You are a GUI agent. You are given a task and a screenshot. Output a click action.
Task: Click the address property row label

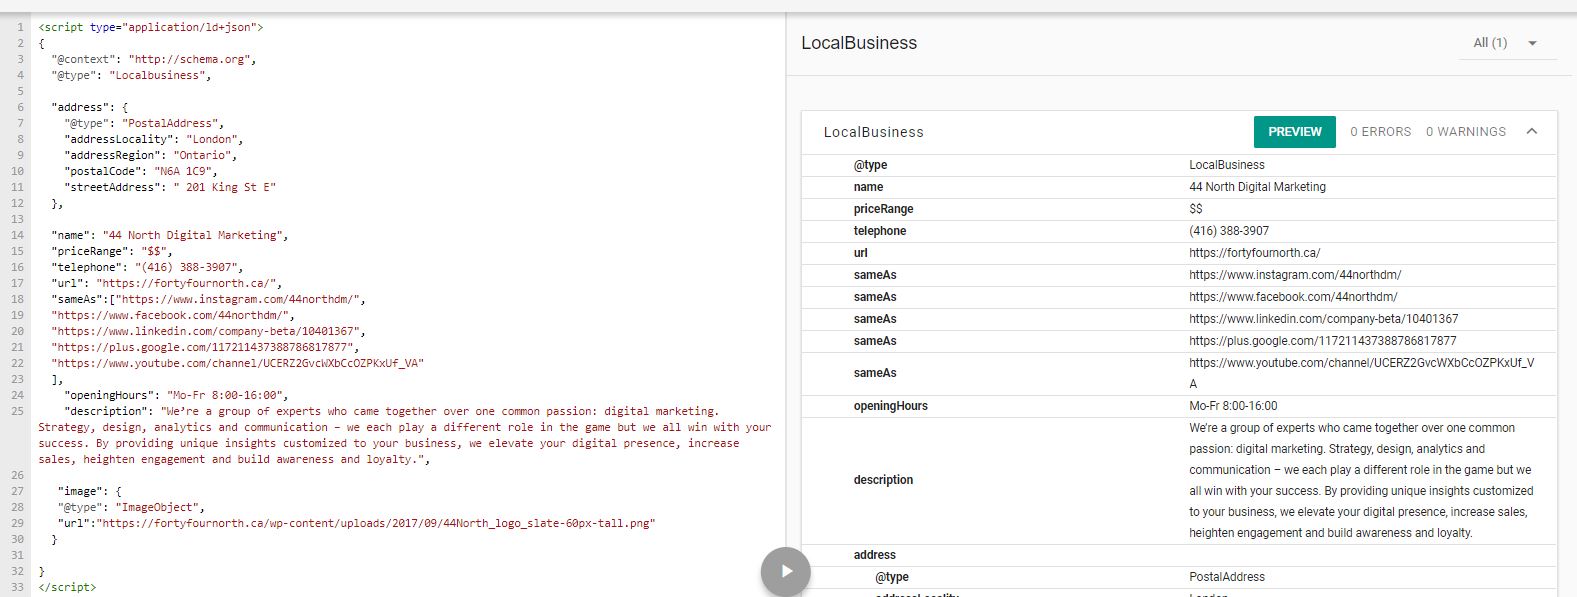click(x=874, y=555)
